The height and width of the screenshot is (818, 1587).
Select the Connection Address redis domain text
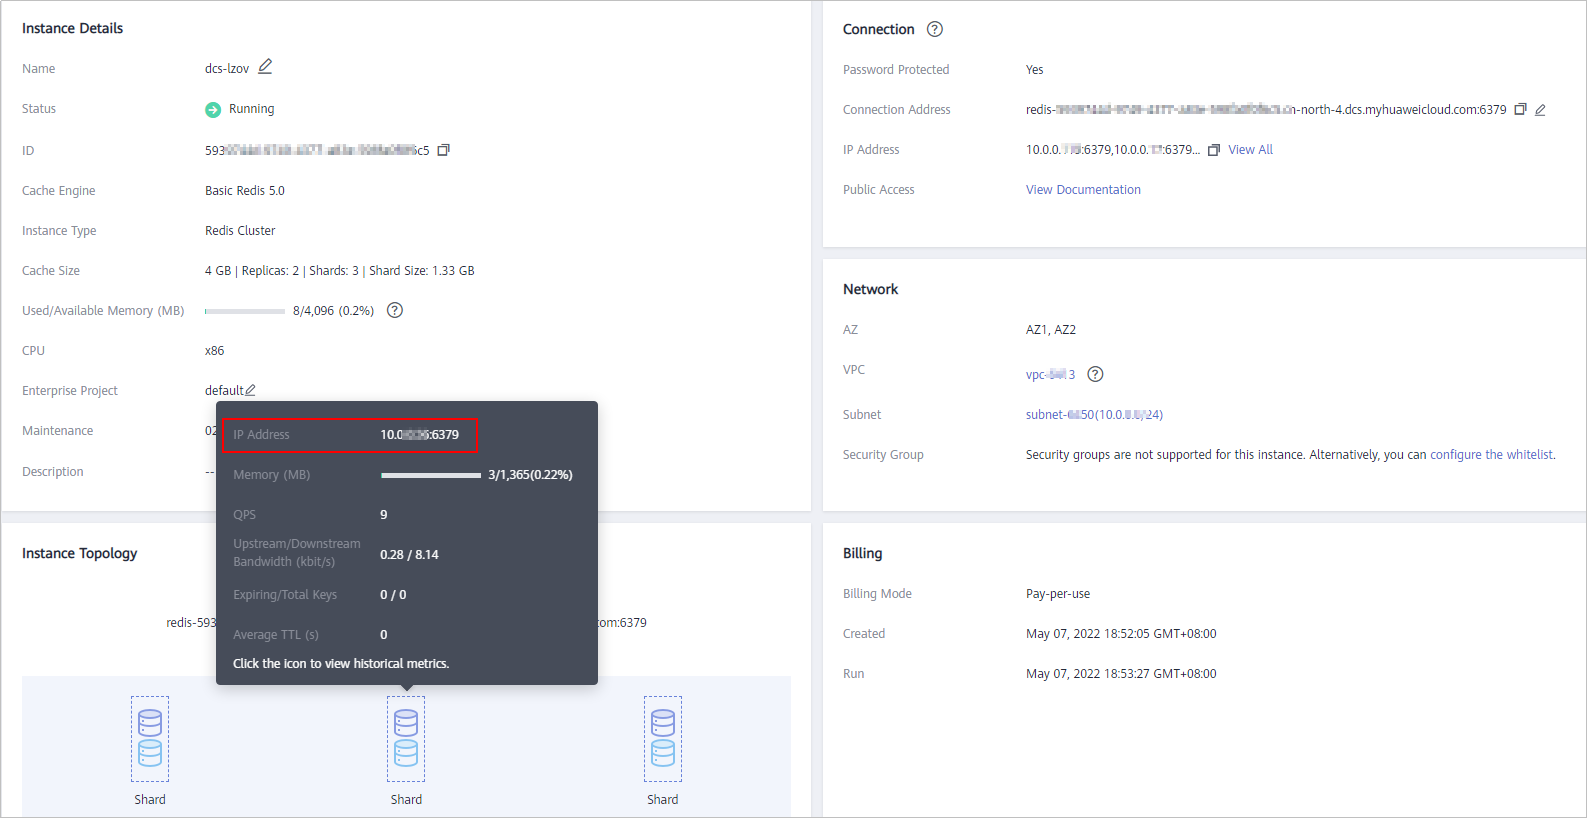1266,110
